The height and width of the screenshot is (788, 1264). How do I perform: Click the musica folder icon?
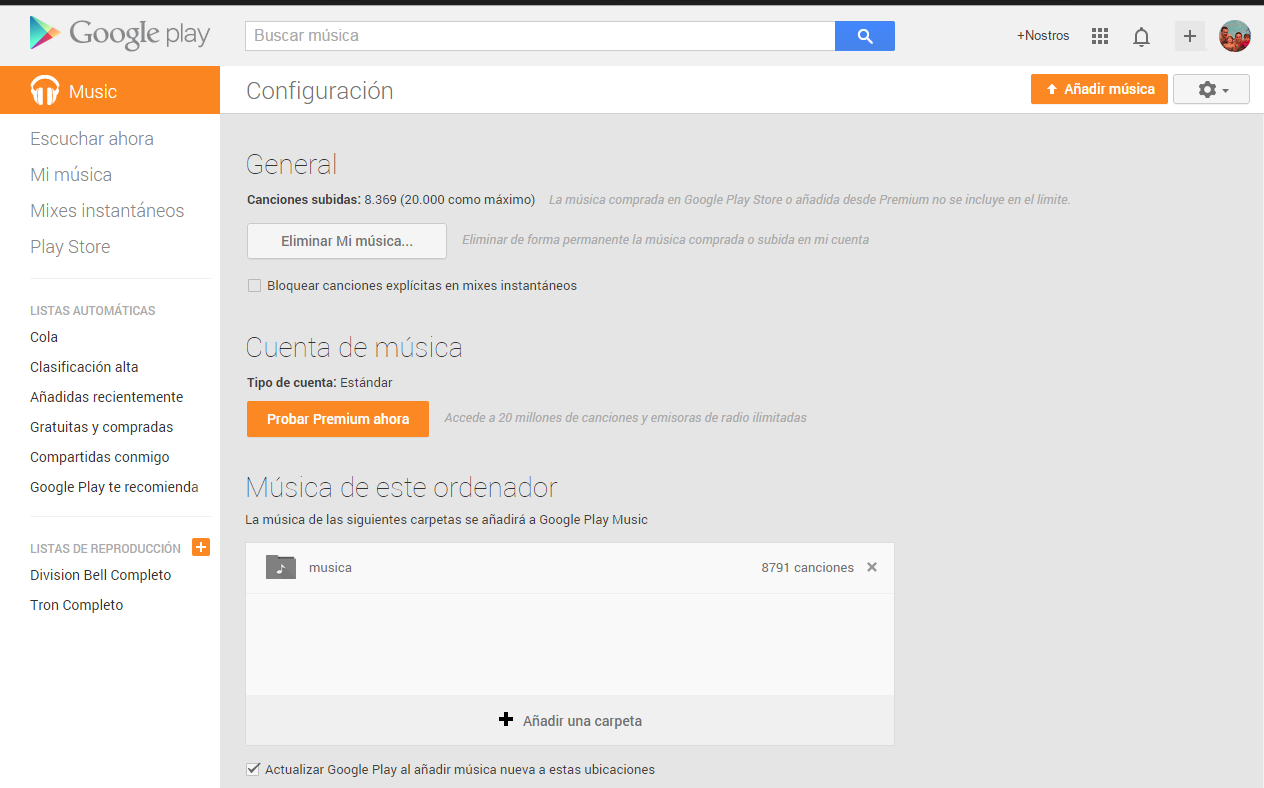(281, 567)
